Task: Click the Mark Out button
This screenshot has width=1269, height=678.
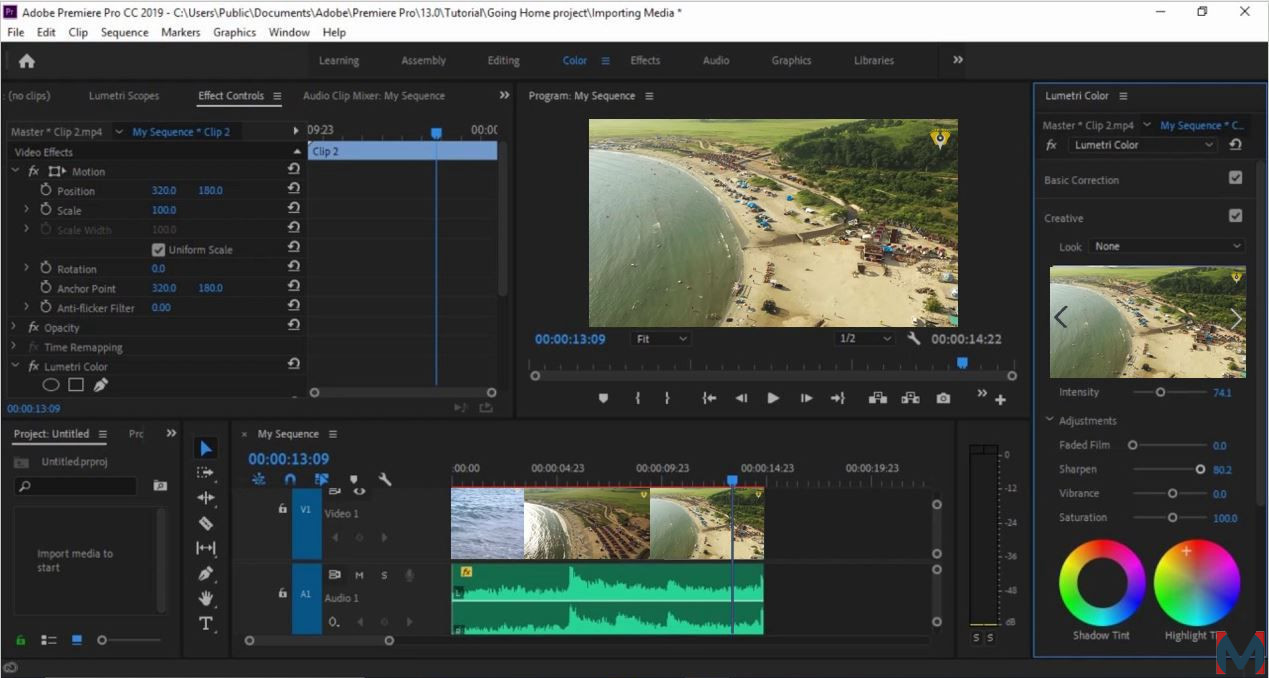Action: point(667,398)
